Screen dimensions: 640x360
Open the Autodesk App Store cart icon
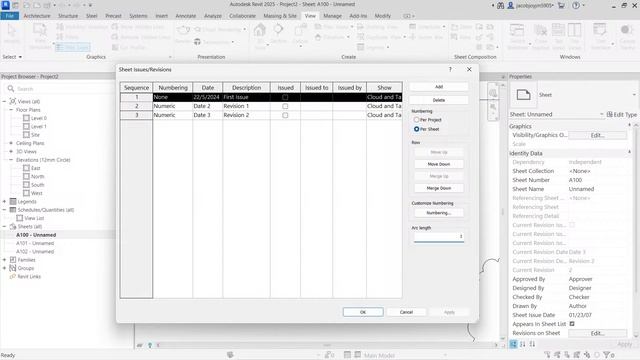pos(561,5)
